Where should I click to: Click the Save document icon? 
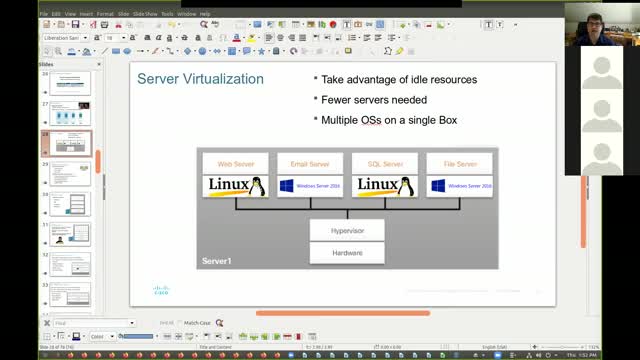[75, 24]
